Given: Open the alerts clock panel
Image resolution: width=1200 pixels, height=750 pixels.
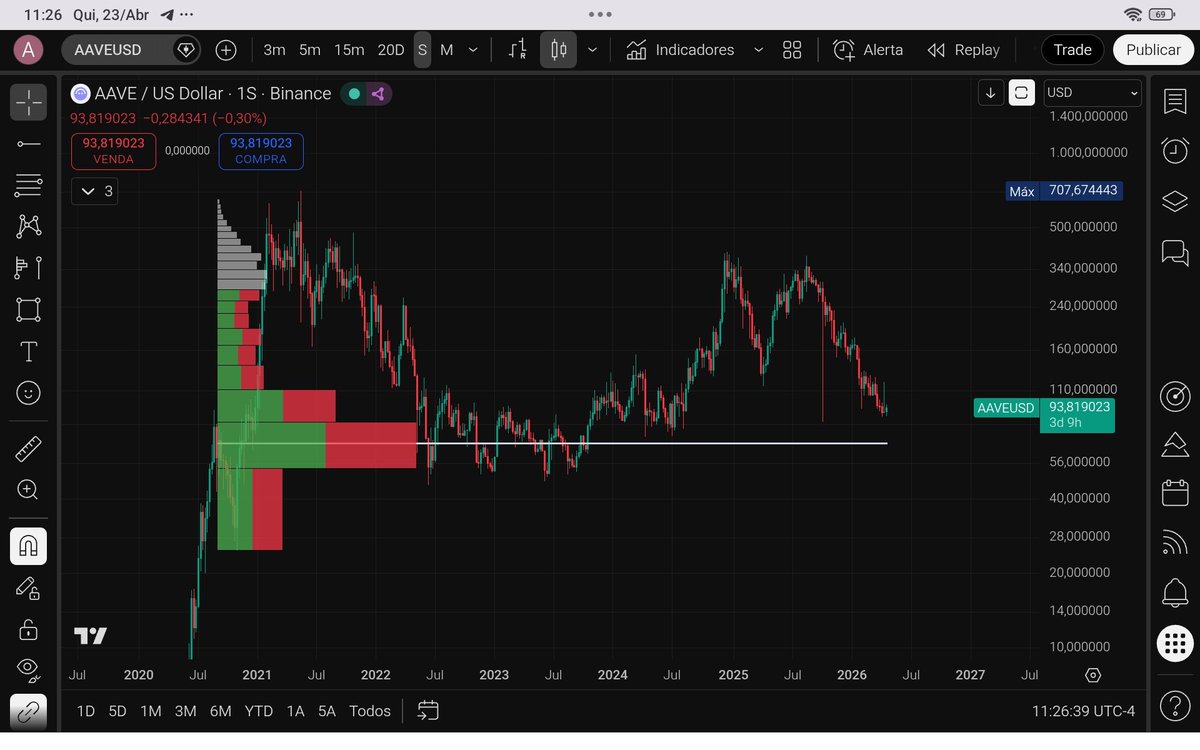Looking at the screenshot, I should pyautogui.click(x=1175, y=150).
